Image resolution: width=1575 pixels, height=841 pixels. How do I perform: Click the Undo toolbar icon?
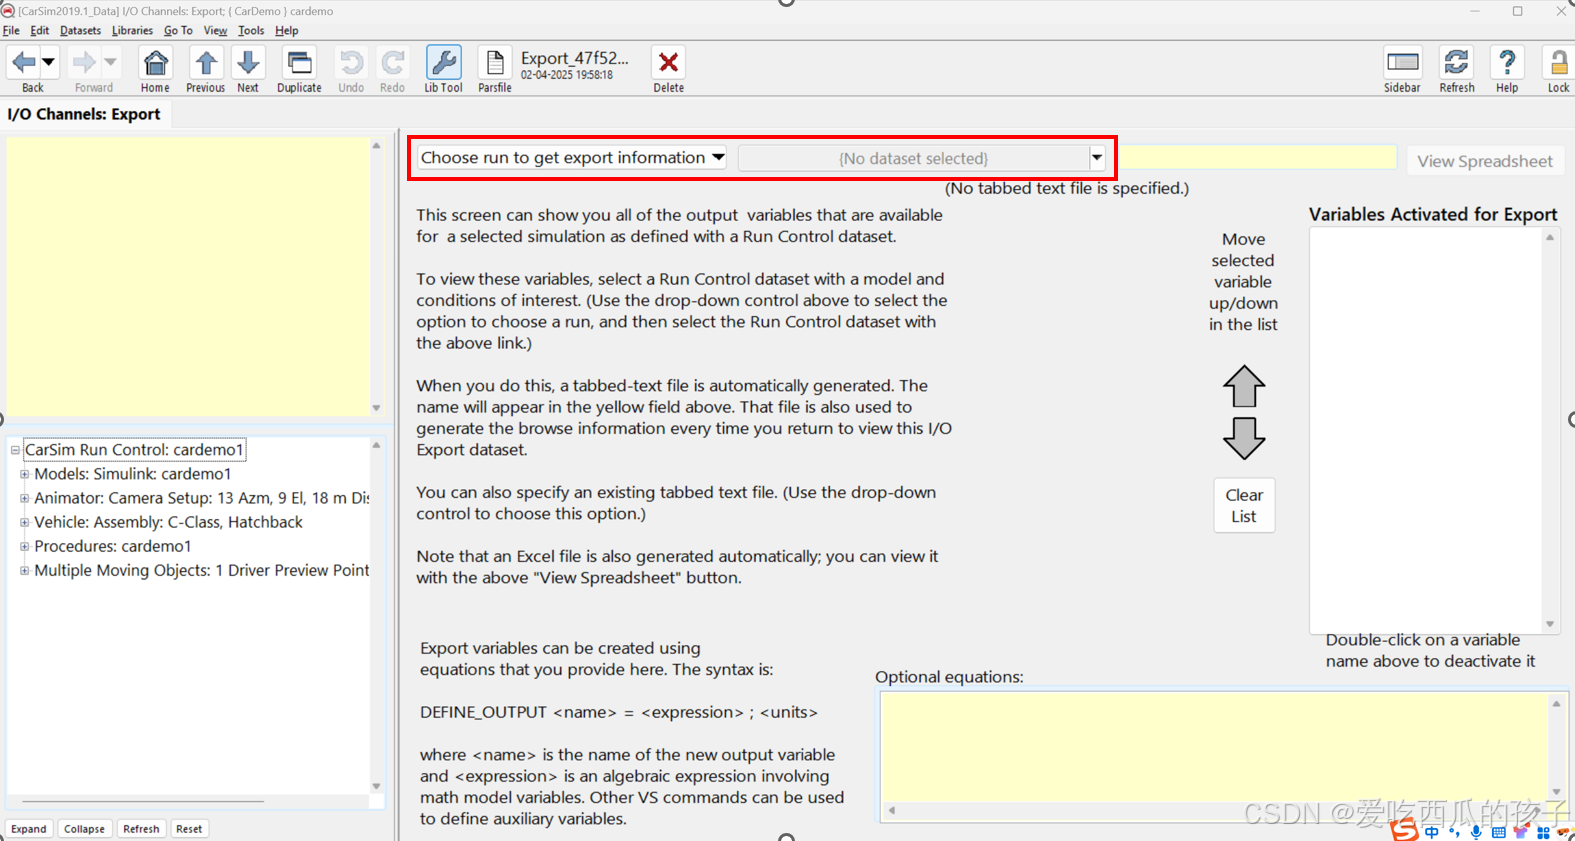[x=351, y=63]
